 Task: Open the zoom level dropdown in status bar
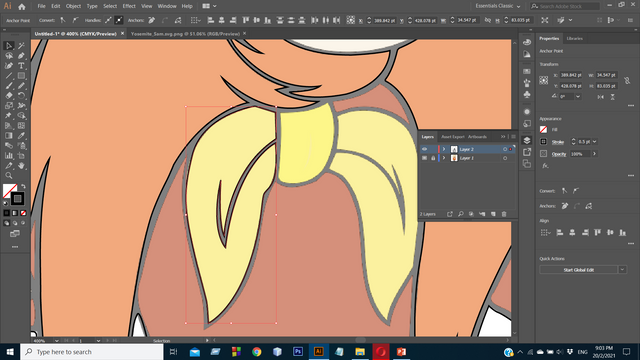[x=56, y=340]
